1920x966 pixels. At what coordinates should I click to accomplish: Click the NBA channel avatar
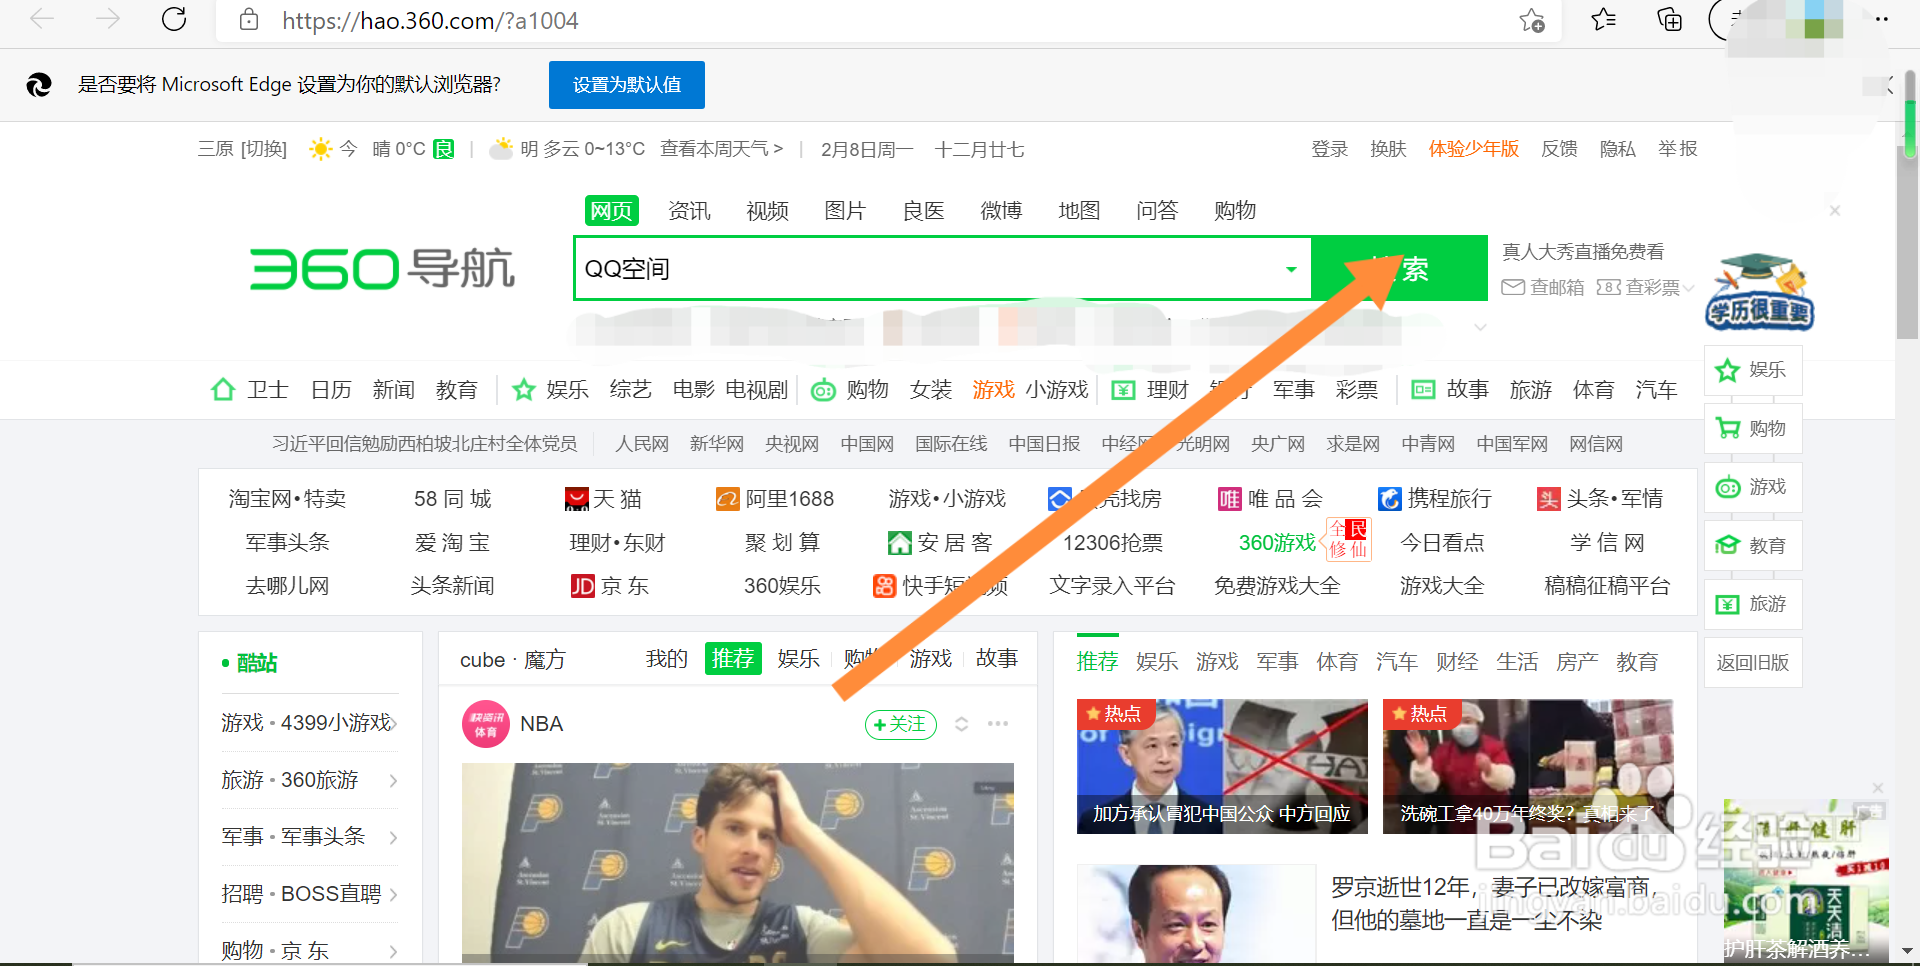tap(486, 724)
